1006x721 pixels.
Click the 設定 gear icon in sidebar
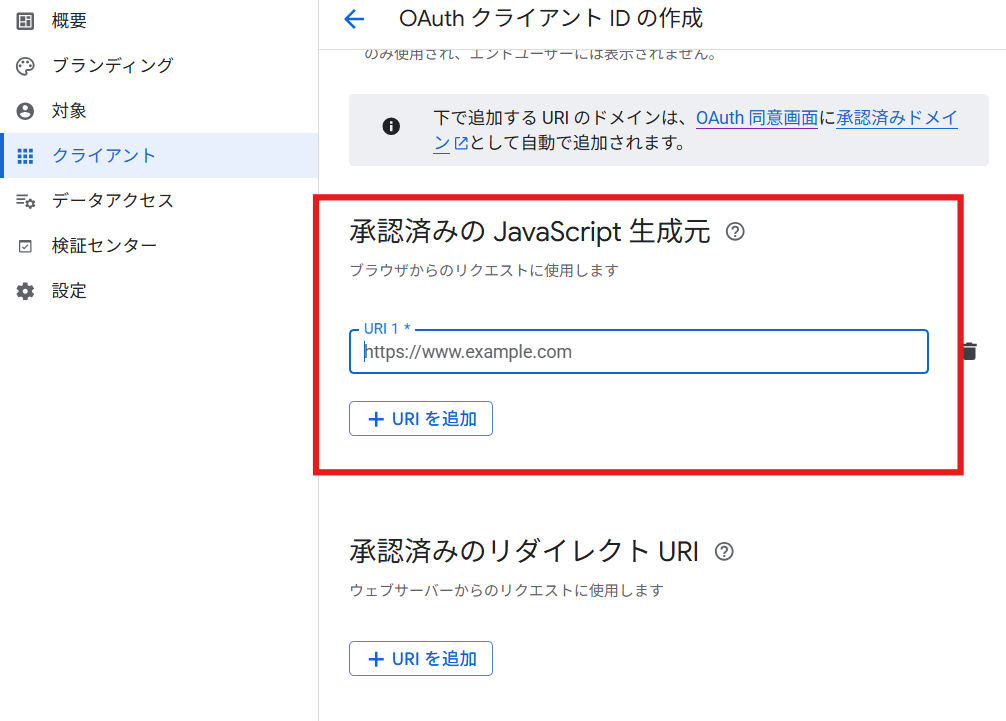pyautogui.click(x=26, y=291)
